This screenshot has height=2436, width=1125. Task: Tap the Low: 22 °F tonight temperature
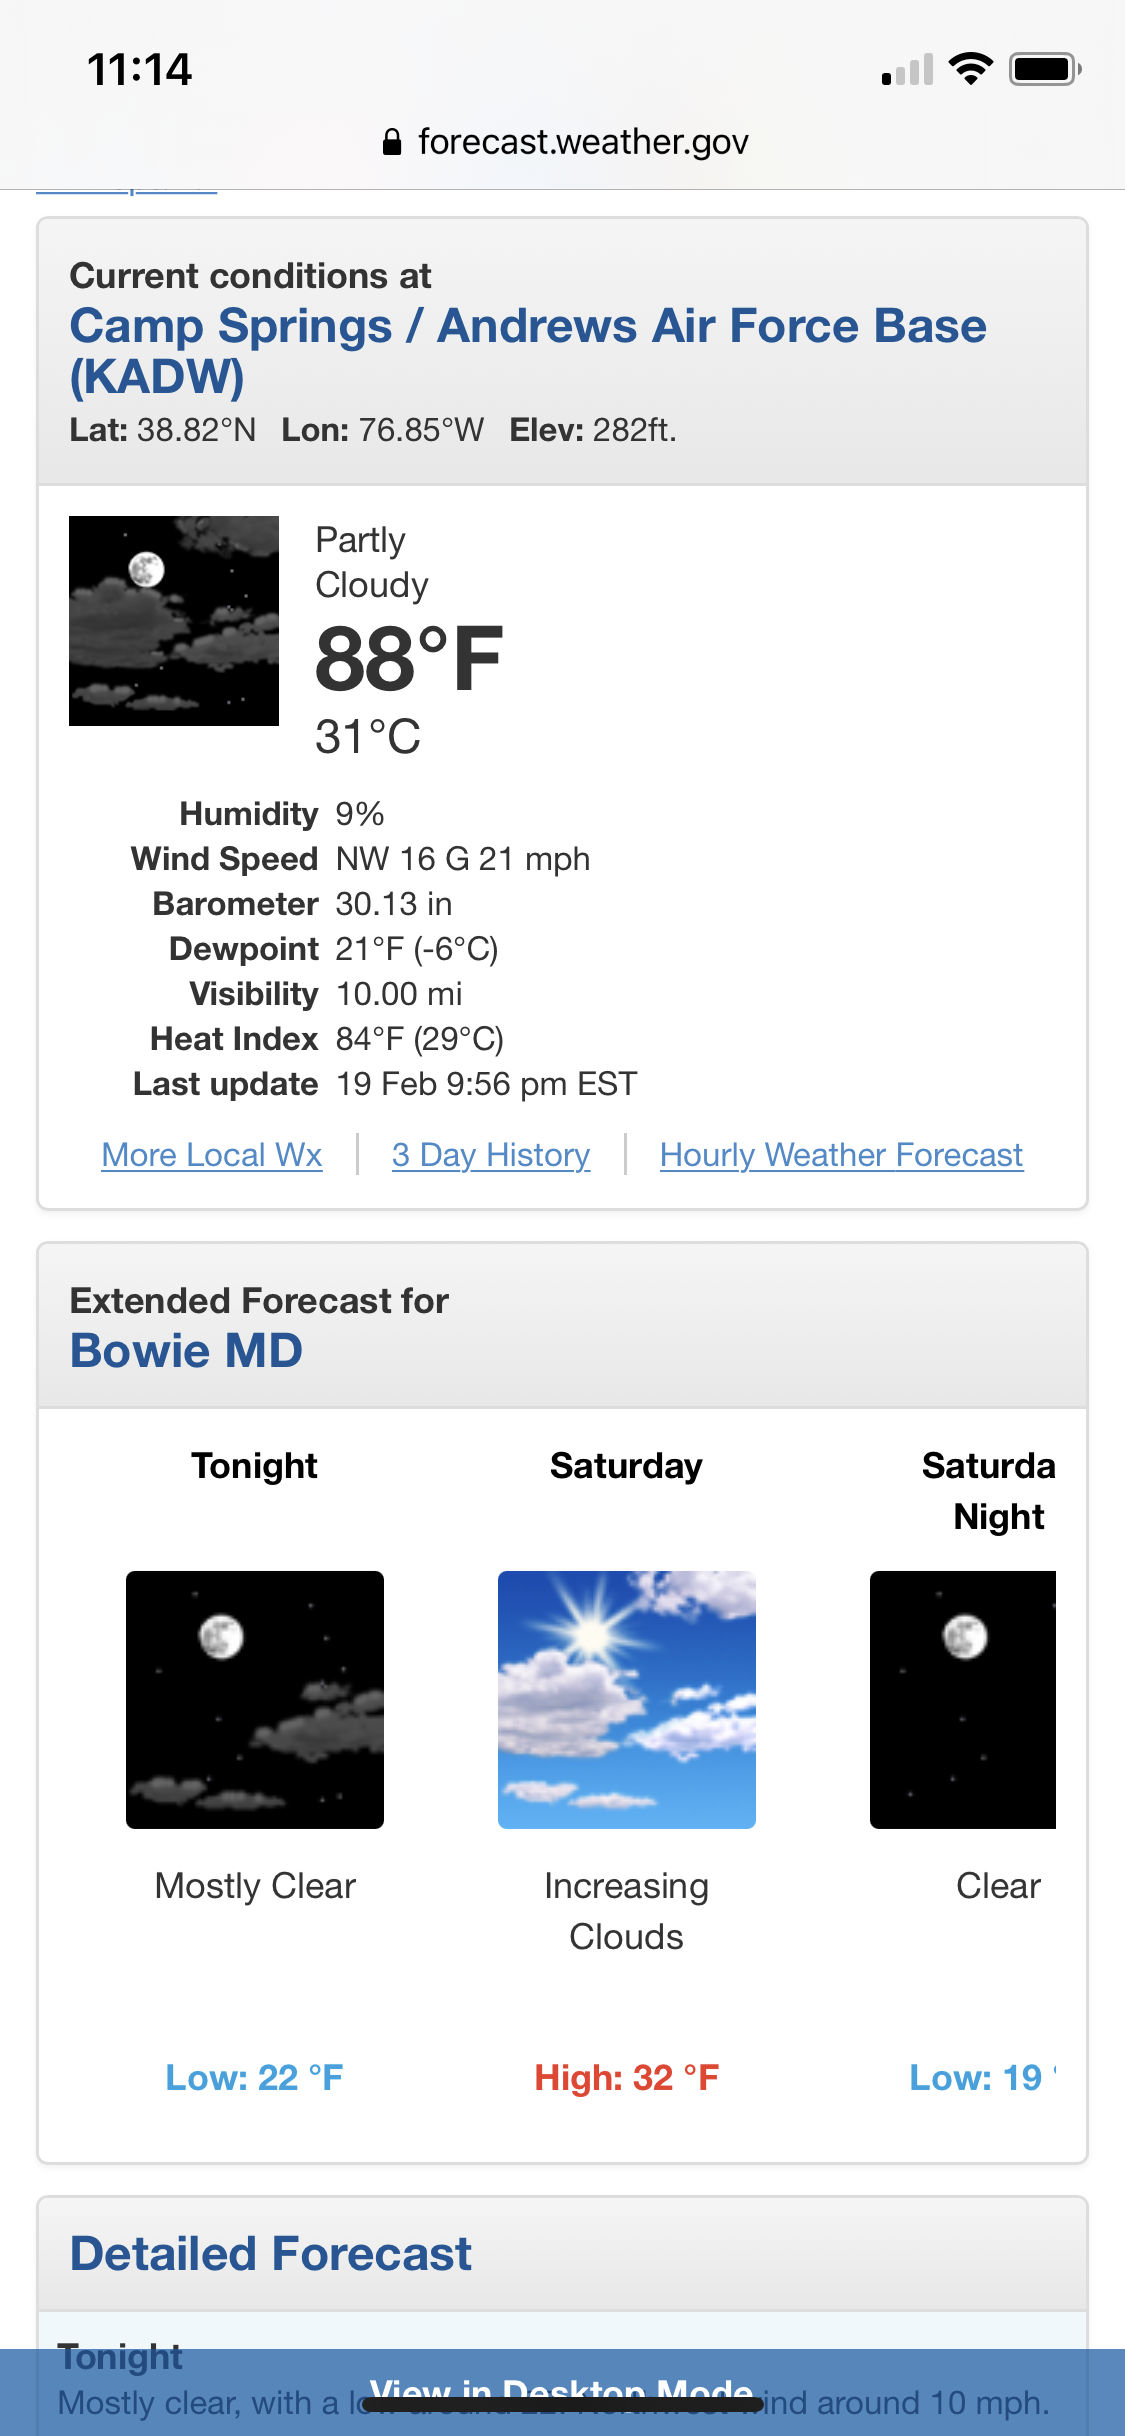coord(254,2078)
